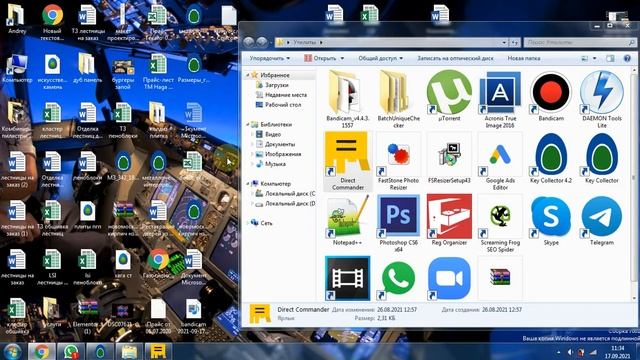Image resolution: width=640 pixels, height=360 pixels.
Task: Select the Музыка library
Action: [x=271, y=164]
